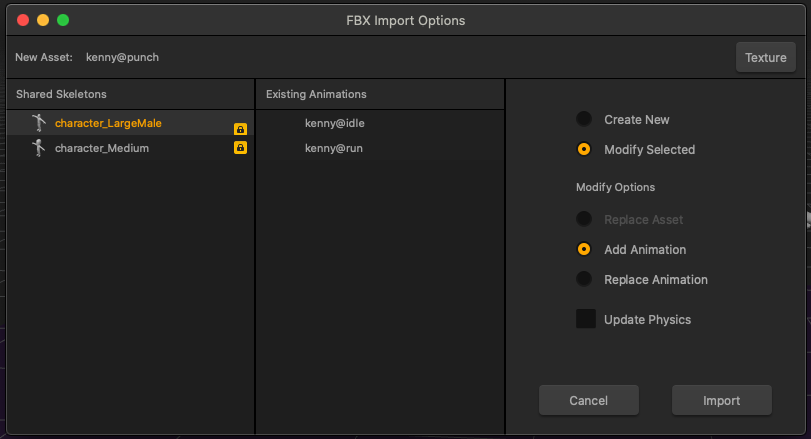Image resolution: width=811 pixels, height=439 pixels.
Task: Click the character_LargeMale skeleton icon
Action: coord(38,123)
